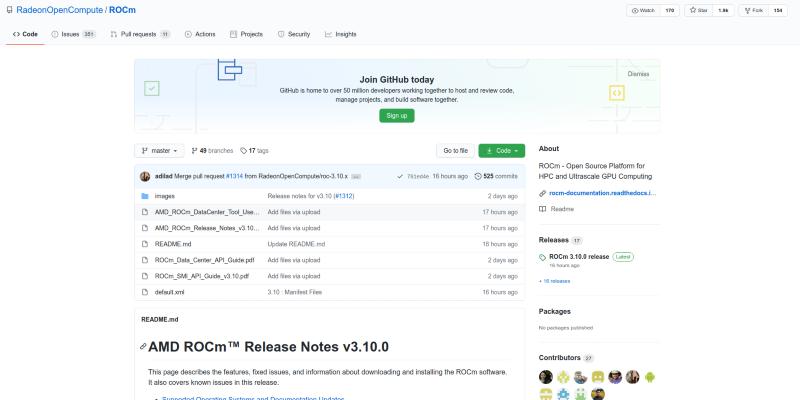
Task: Click the repository icon beside RadeonOpenCompute
Action: [x=9, y=10]
